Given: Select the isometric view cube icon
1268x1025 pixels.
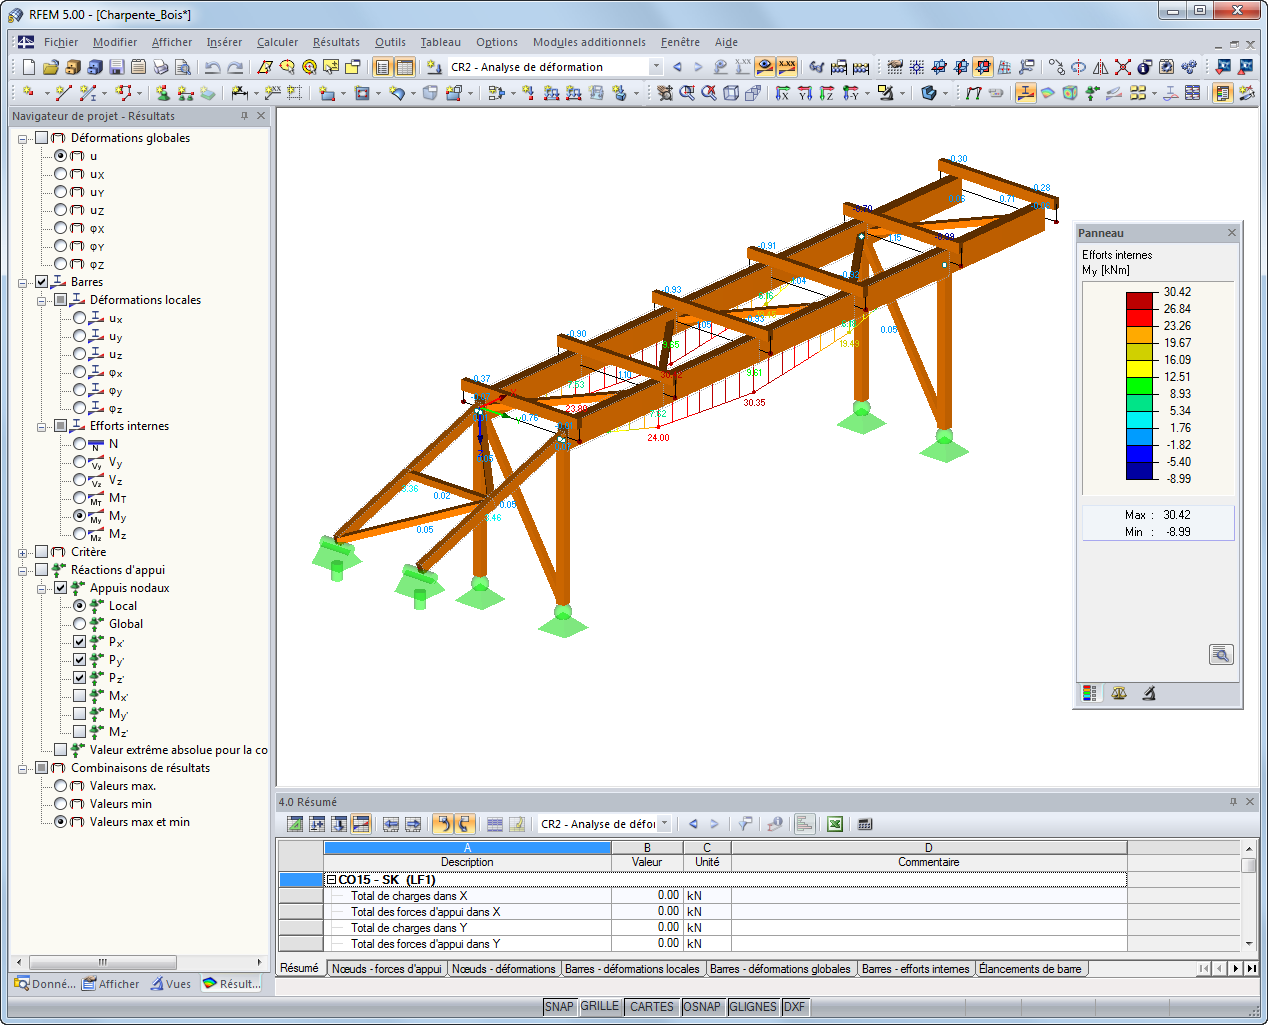Looking at the screenshot, I should point(730,93).
